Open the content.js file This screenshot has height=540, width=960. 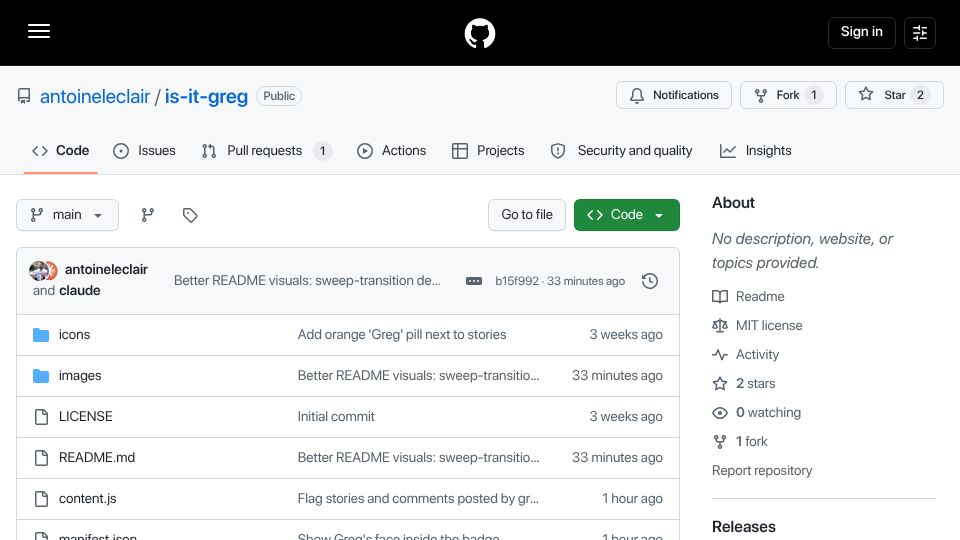coord(88,498)
